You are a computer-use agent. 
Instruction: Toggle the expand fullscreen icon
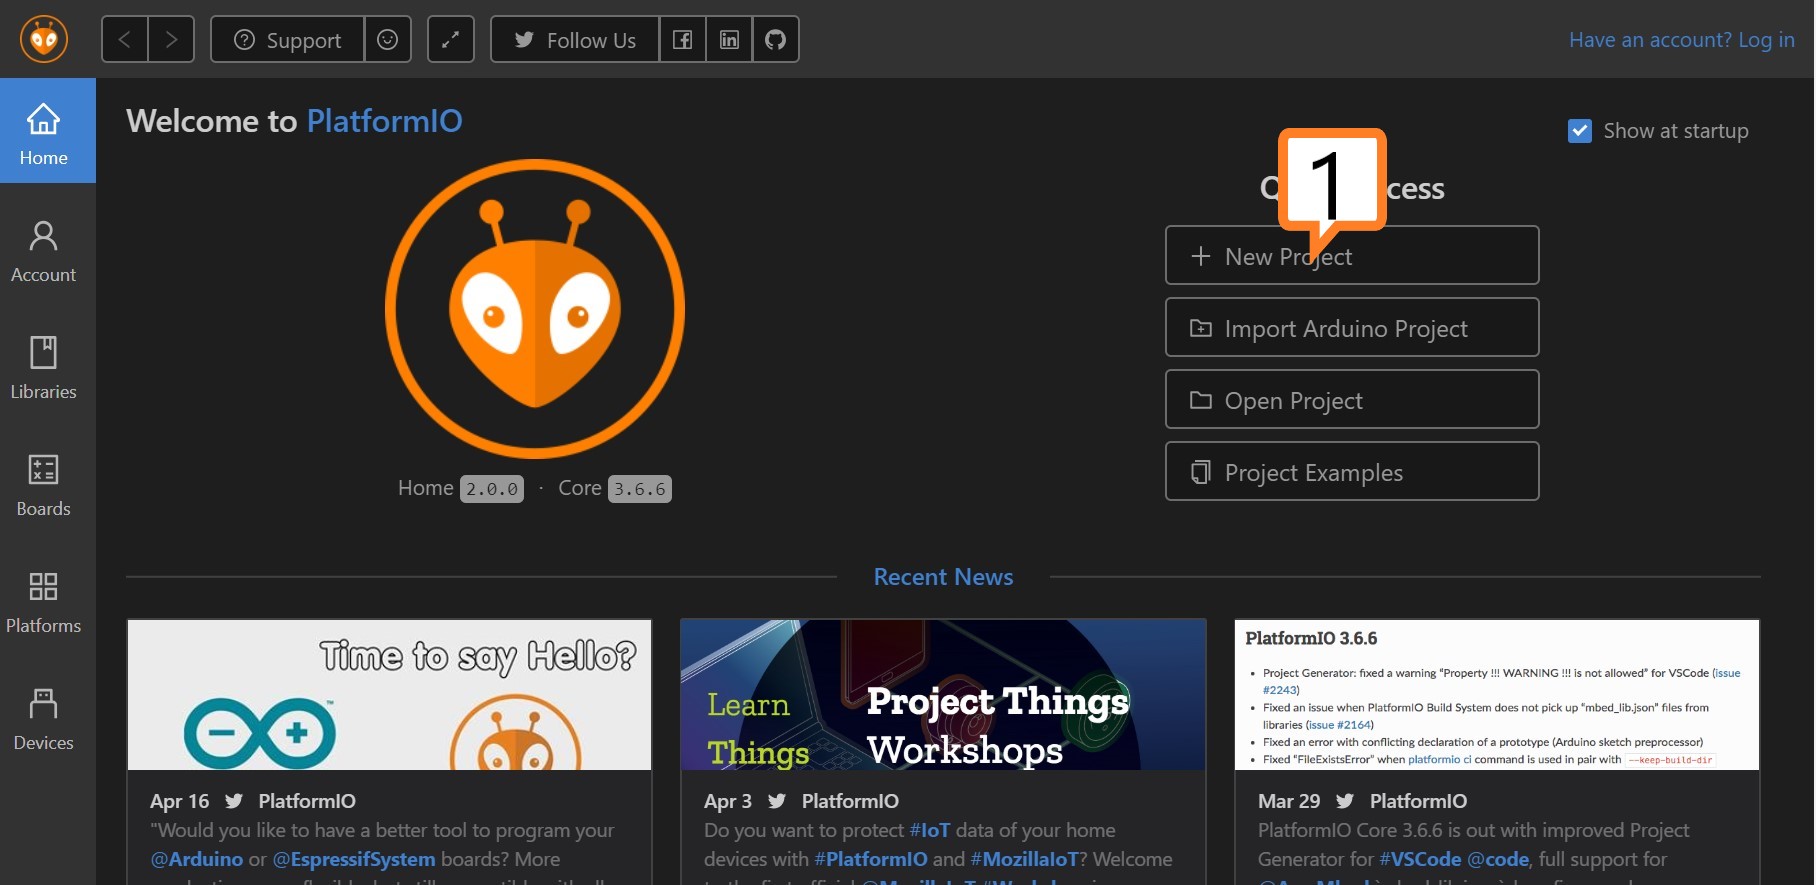[x=451, y=39]
